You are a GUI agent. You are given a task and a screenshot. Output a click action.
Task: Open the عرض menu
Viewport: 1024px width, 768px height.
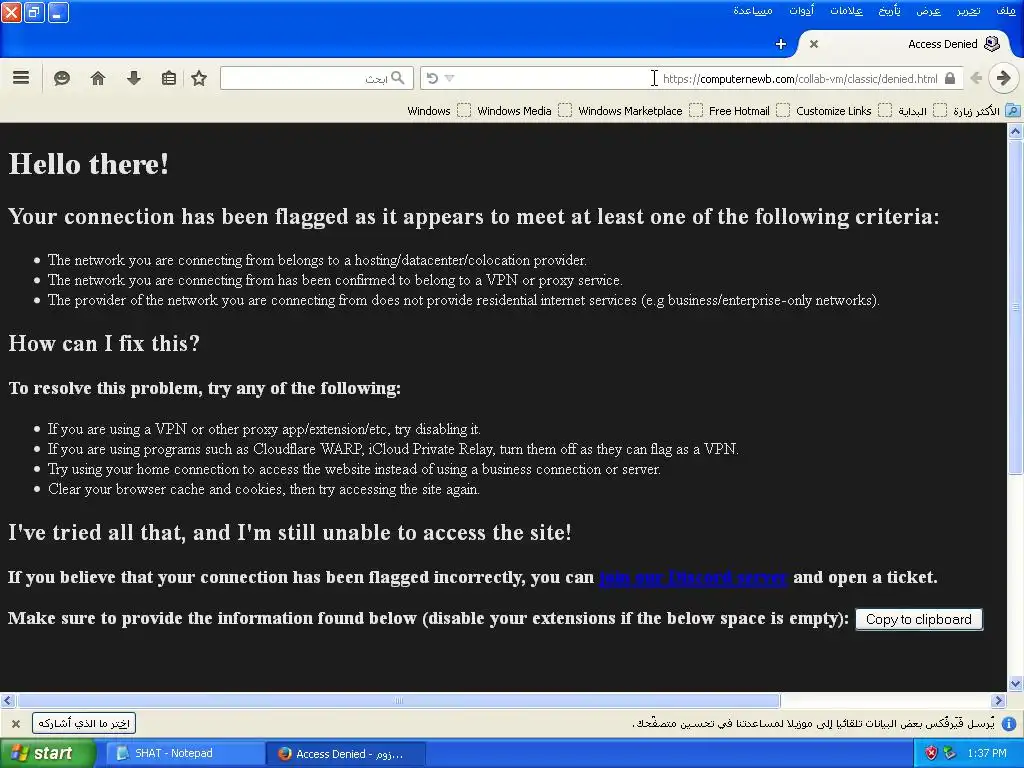[x=928, y=11]
